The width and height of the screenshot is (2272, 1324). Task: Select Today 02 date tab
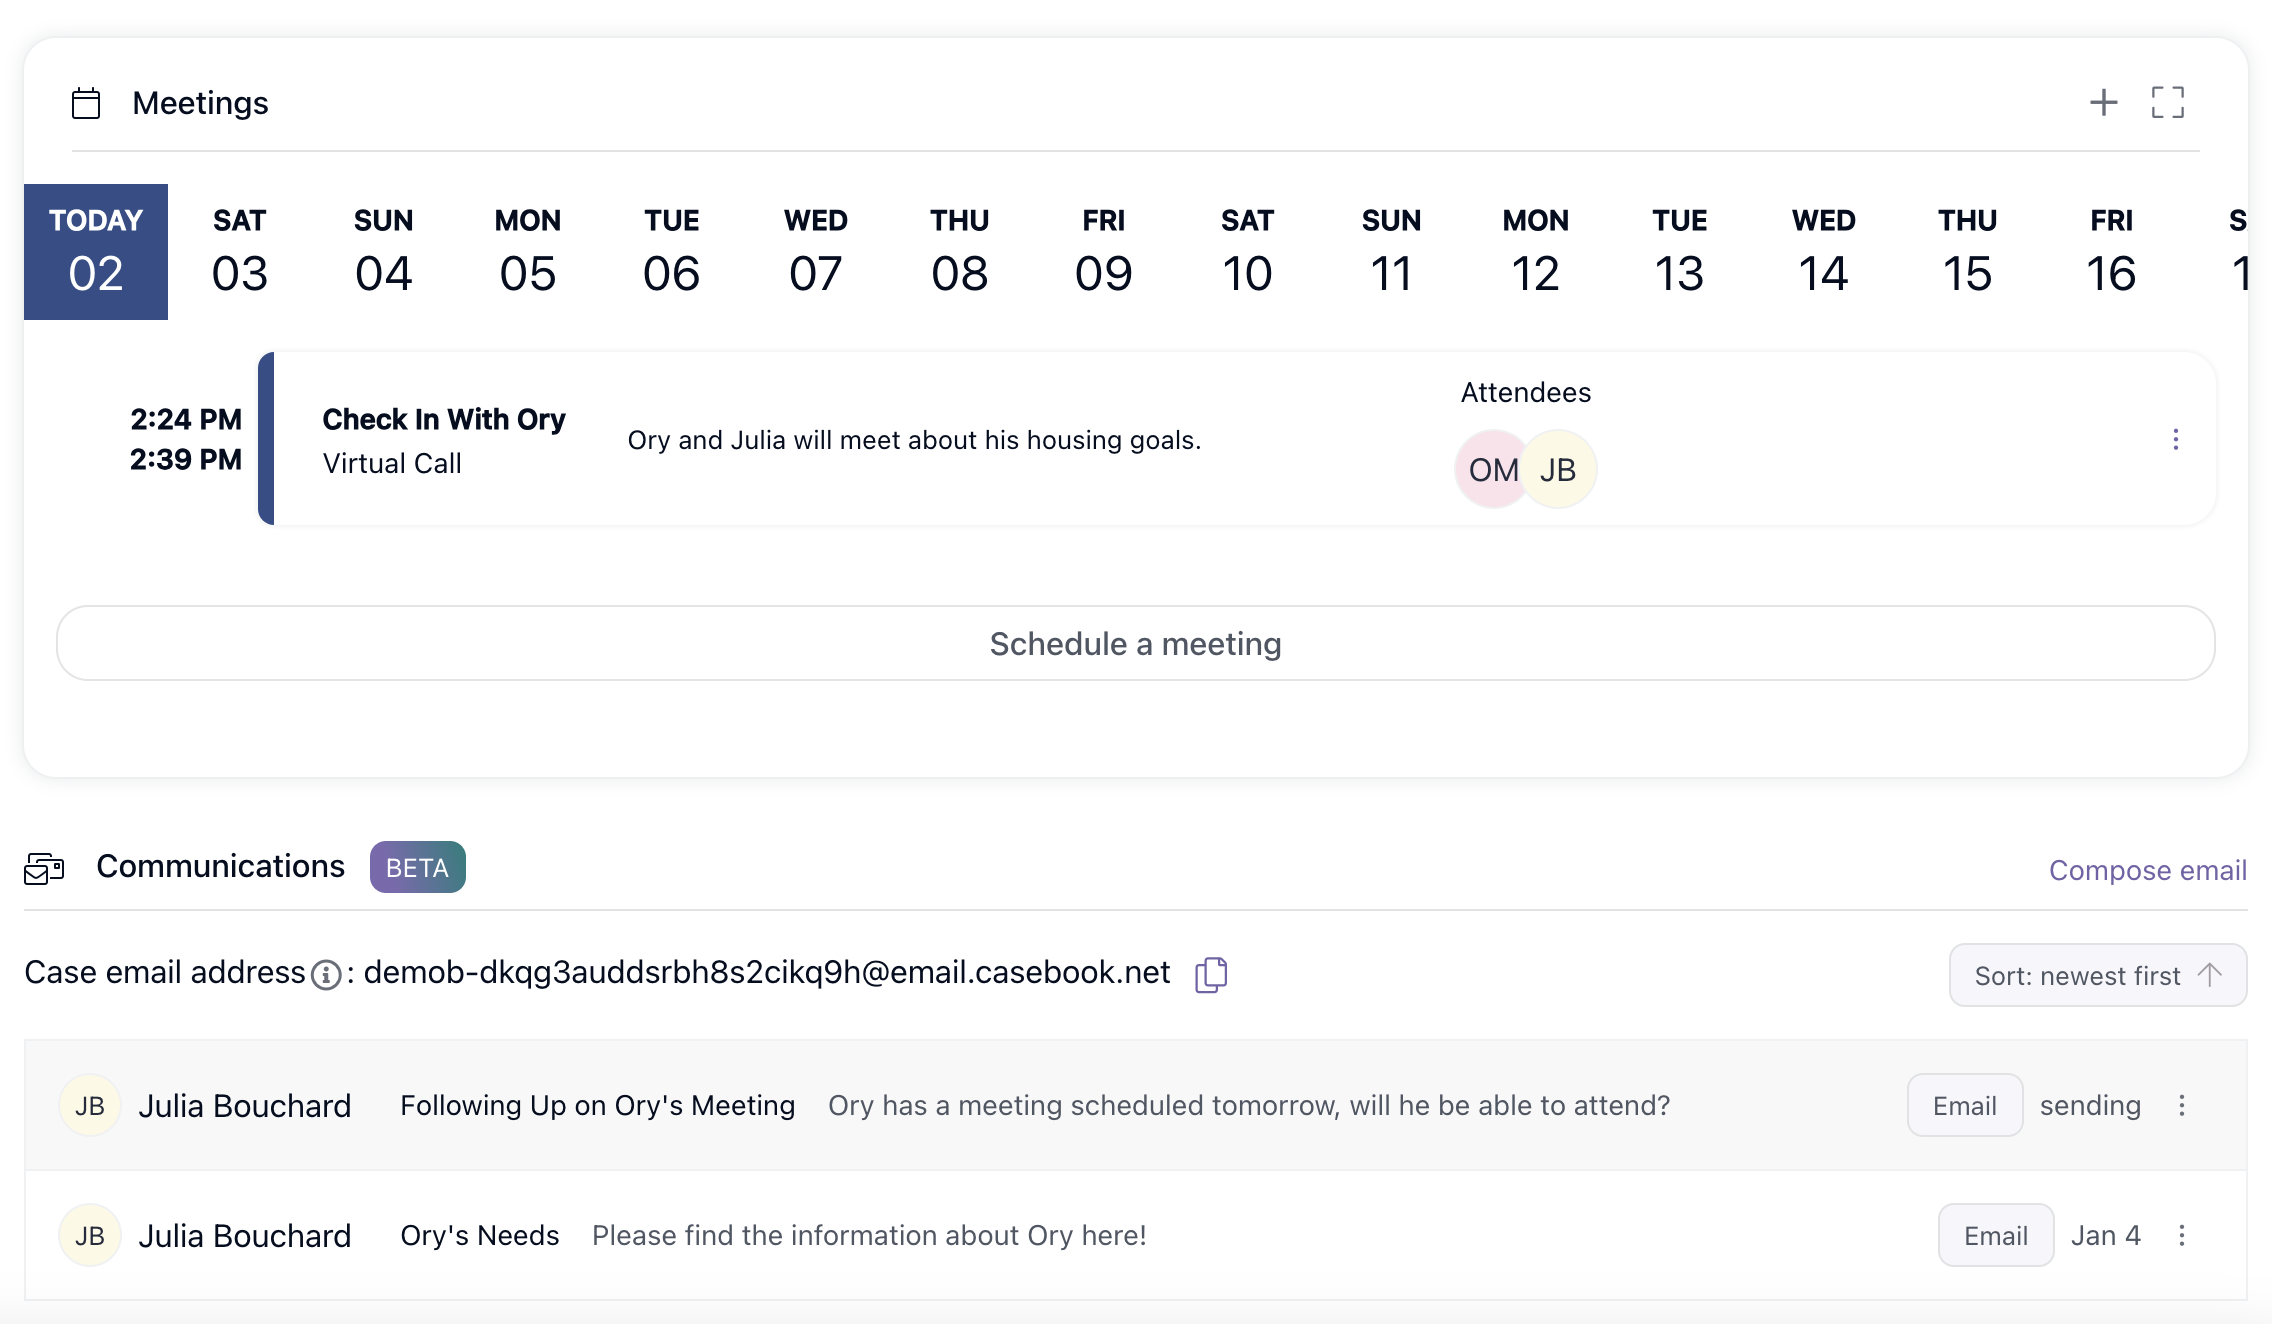[96, 252]
